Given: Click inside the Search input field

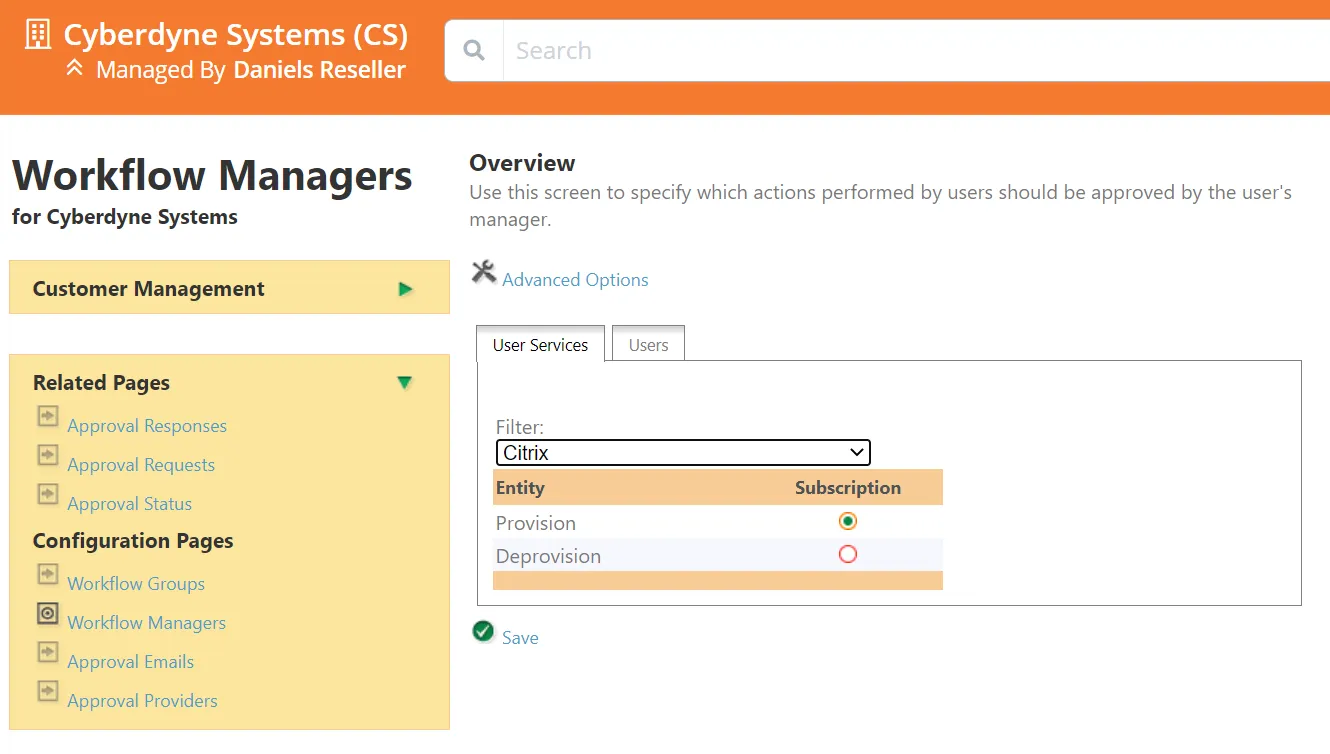Looking at the screenshot, I should tap(900, 51).
